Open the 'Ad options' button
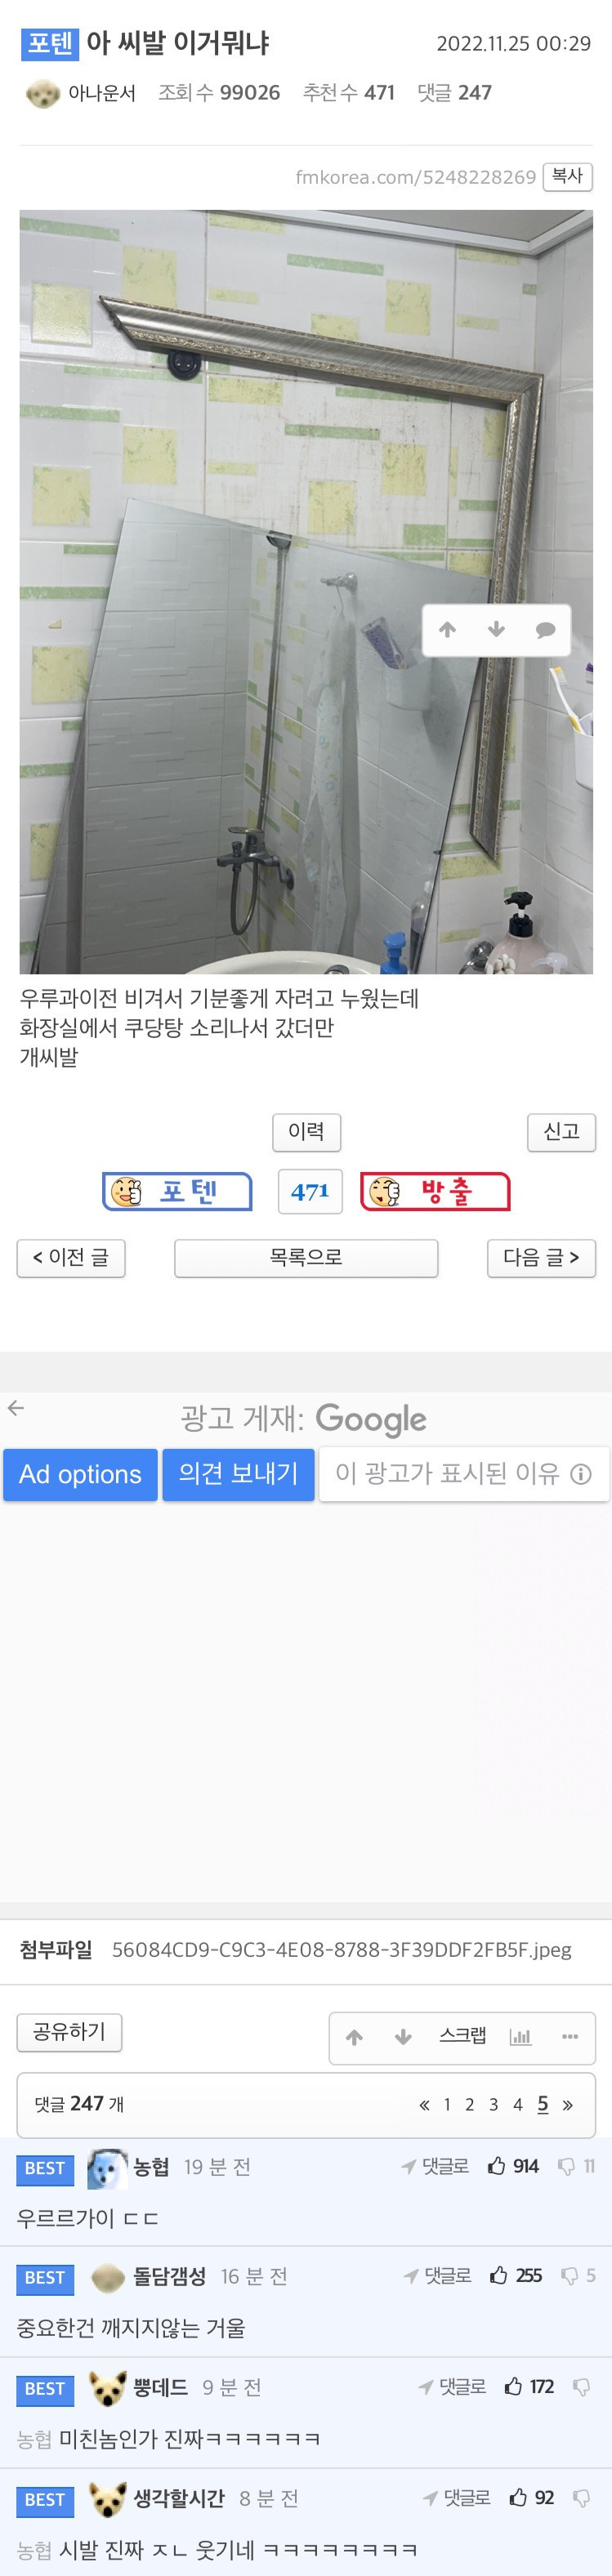The width and height of the screenshot is (612, 2576). point(80,1474)
